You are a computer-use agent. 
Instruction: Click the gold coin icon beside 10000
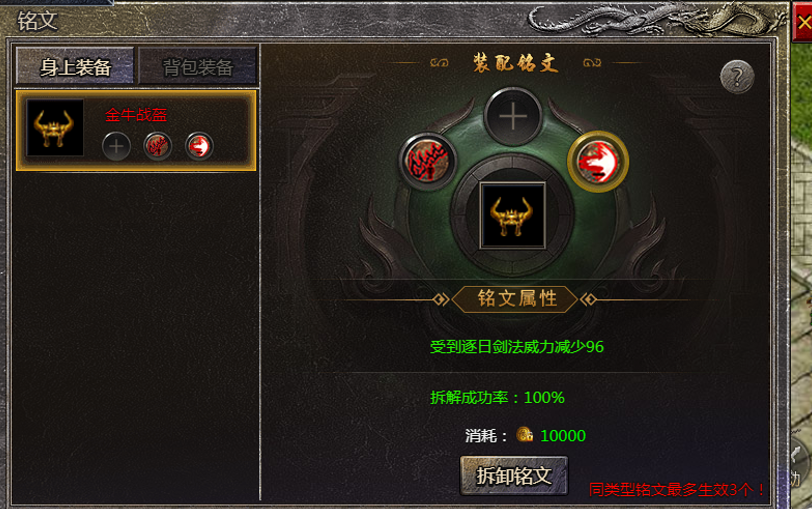point(525,434)
